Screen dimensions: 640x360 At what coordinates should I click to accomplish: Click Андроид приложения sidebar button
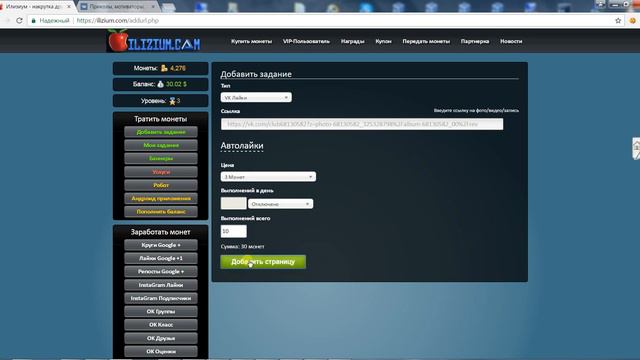point(161,198)
